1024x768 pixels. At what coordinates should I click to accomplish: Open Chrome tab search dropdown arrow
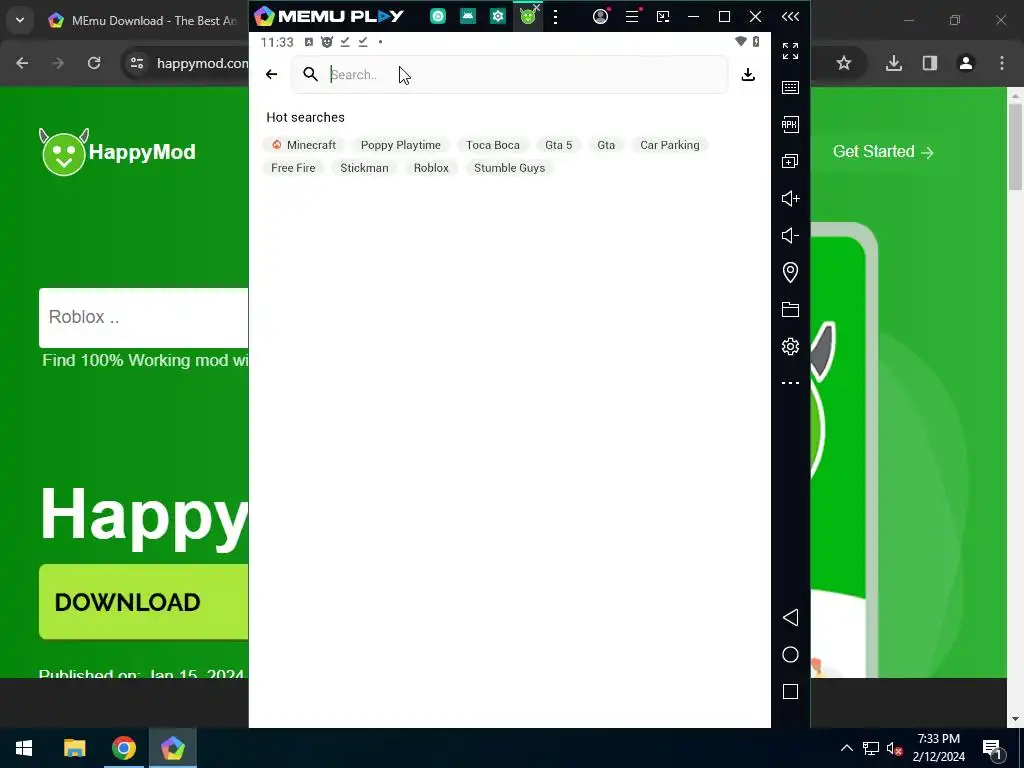click(20, 20)
